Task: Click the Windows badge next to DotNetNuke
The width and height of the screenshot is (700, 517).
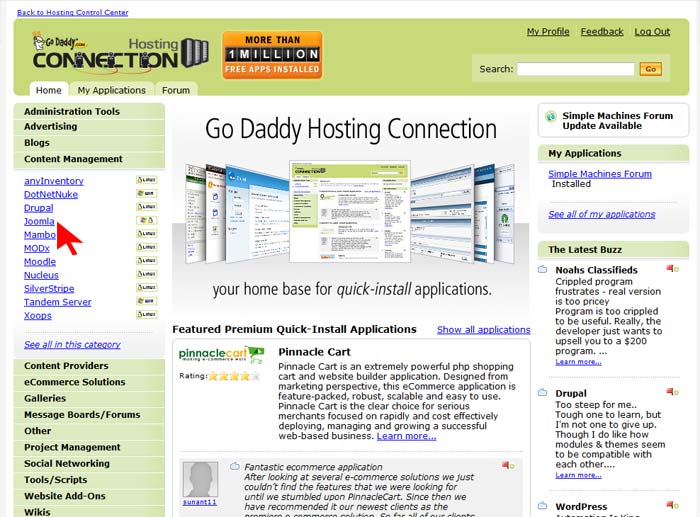Action: [x=146, y=193]
